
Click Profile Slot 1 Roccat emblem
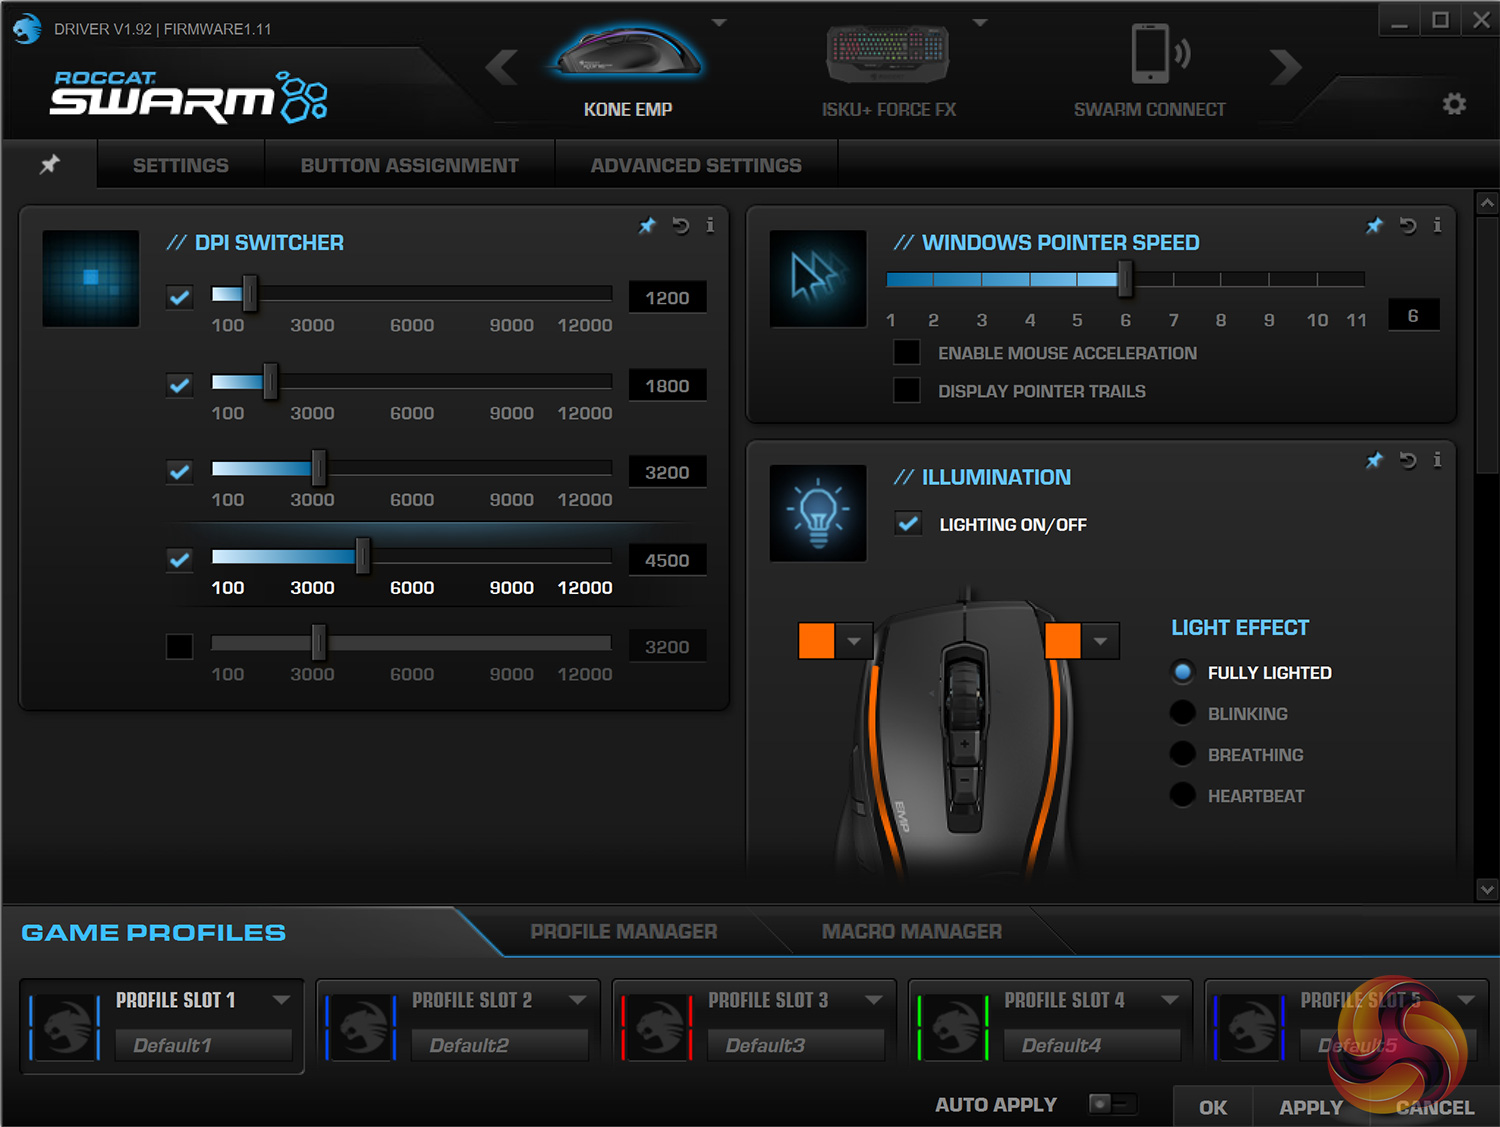(x=66, y=1027)
